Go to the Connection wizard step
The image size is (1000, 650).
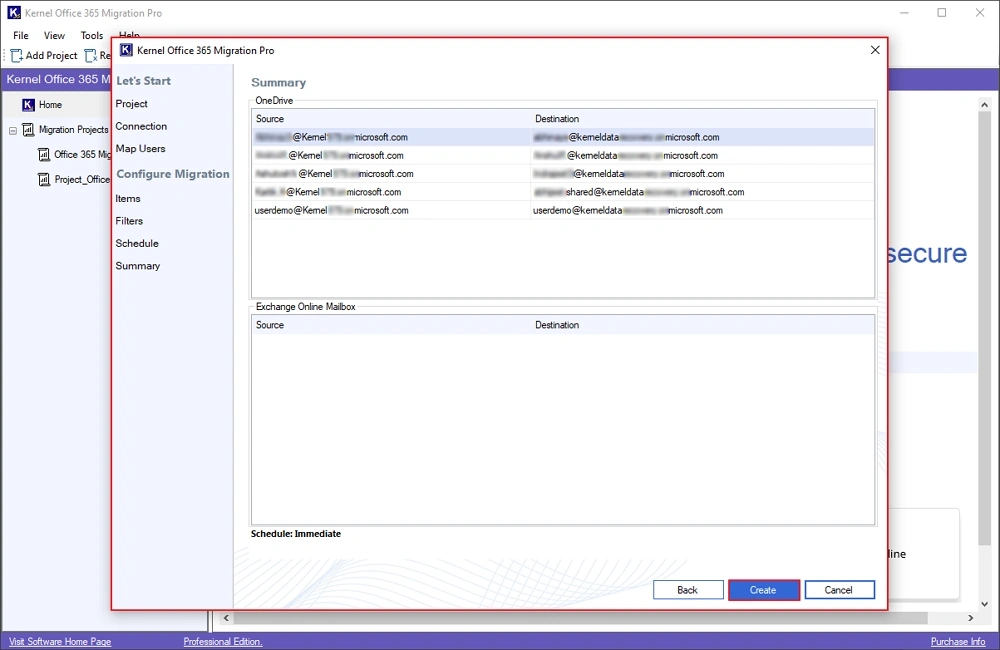click(141, 126)
